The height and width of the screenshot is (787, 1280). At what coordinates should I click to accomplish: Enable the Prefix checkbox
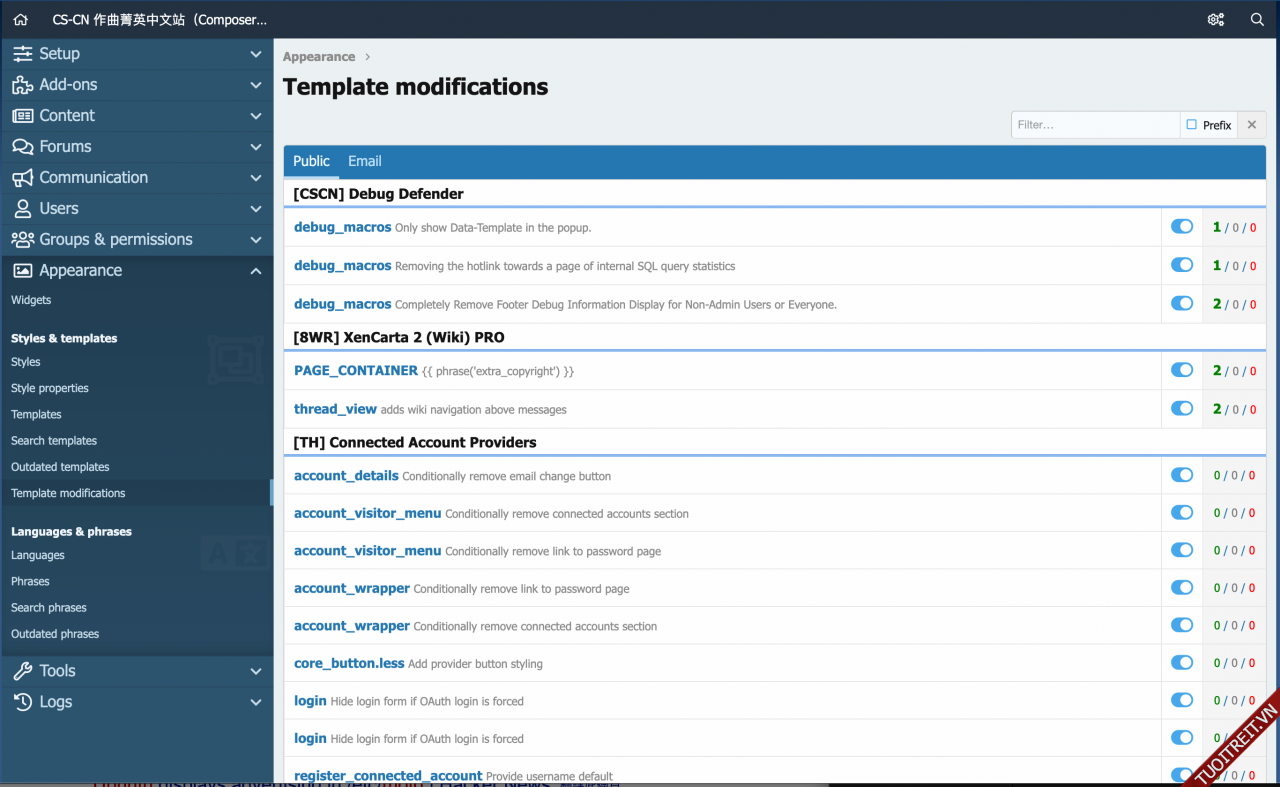(x=1192, y=125)
